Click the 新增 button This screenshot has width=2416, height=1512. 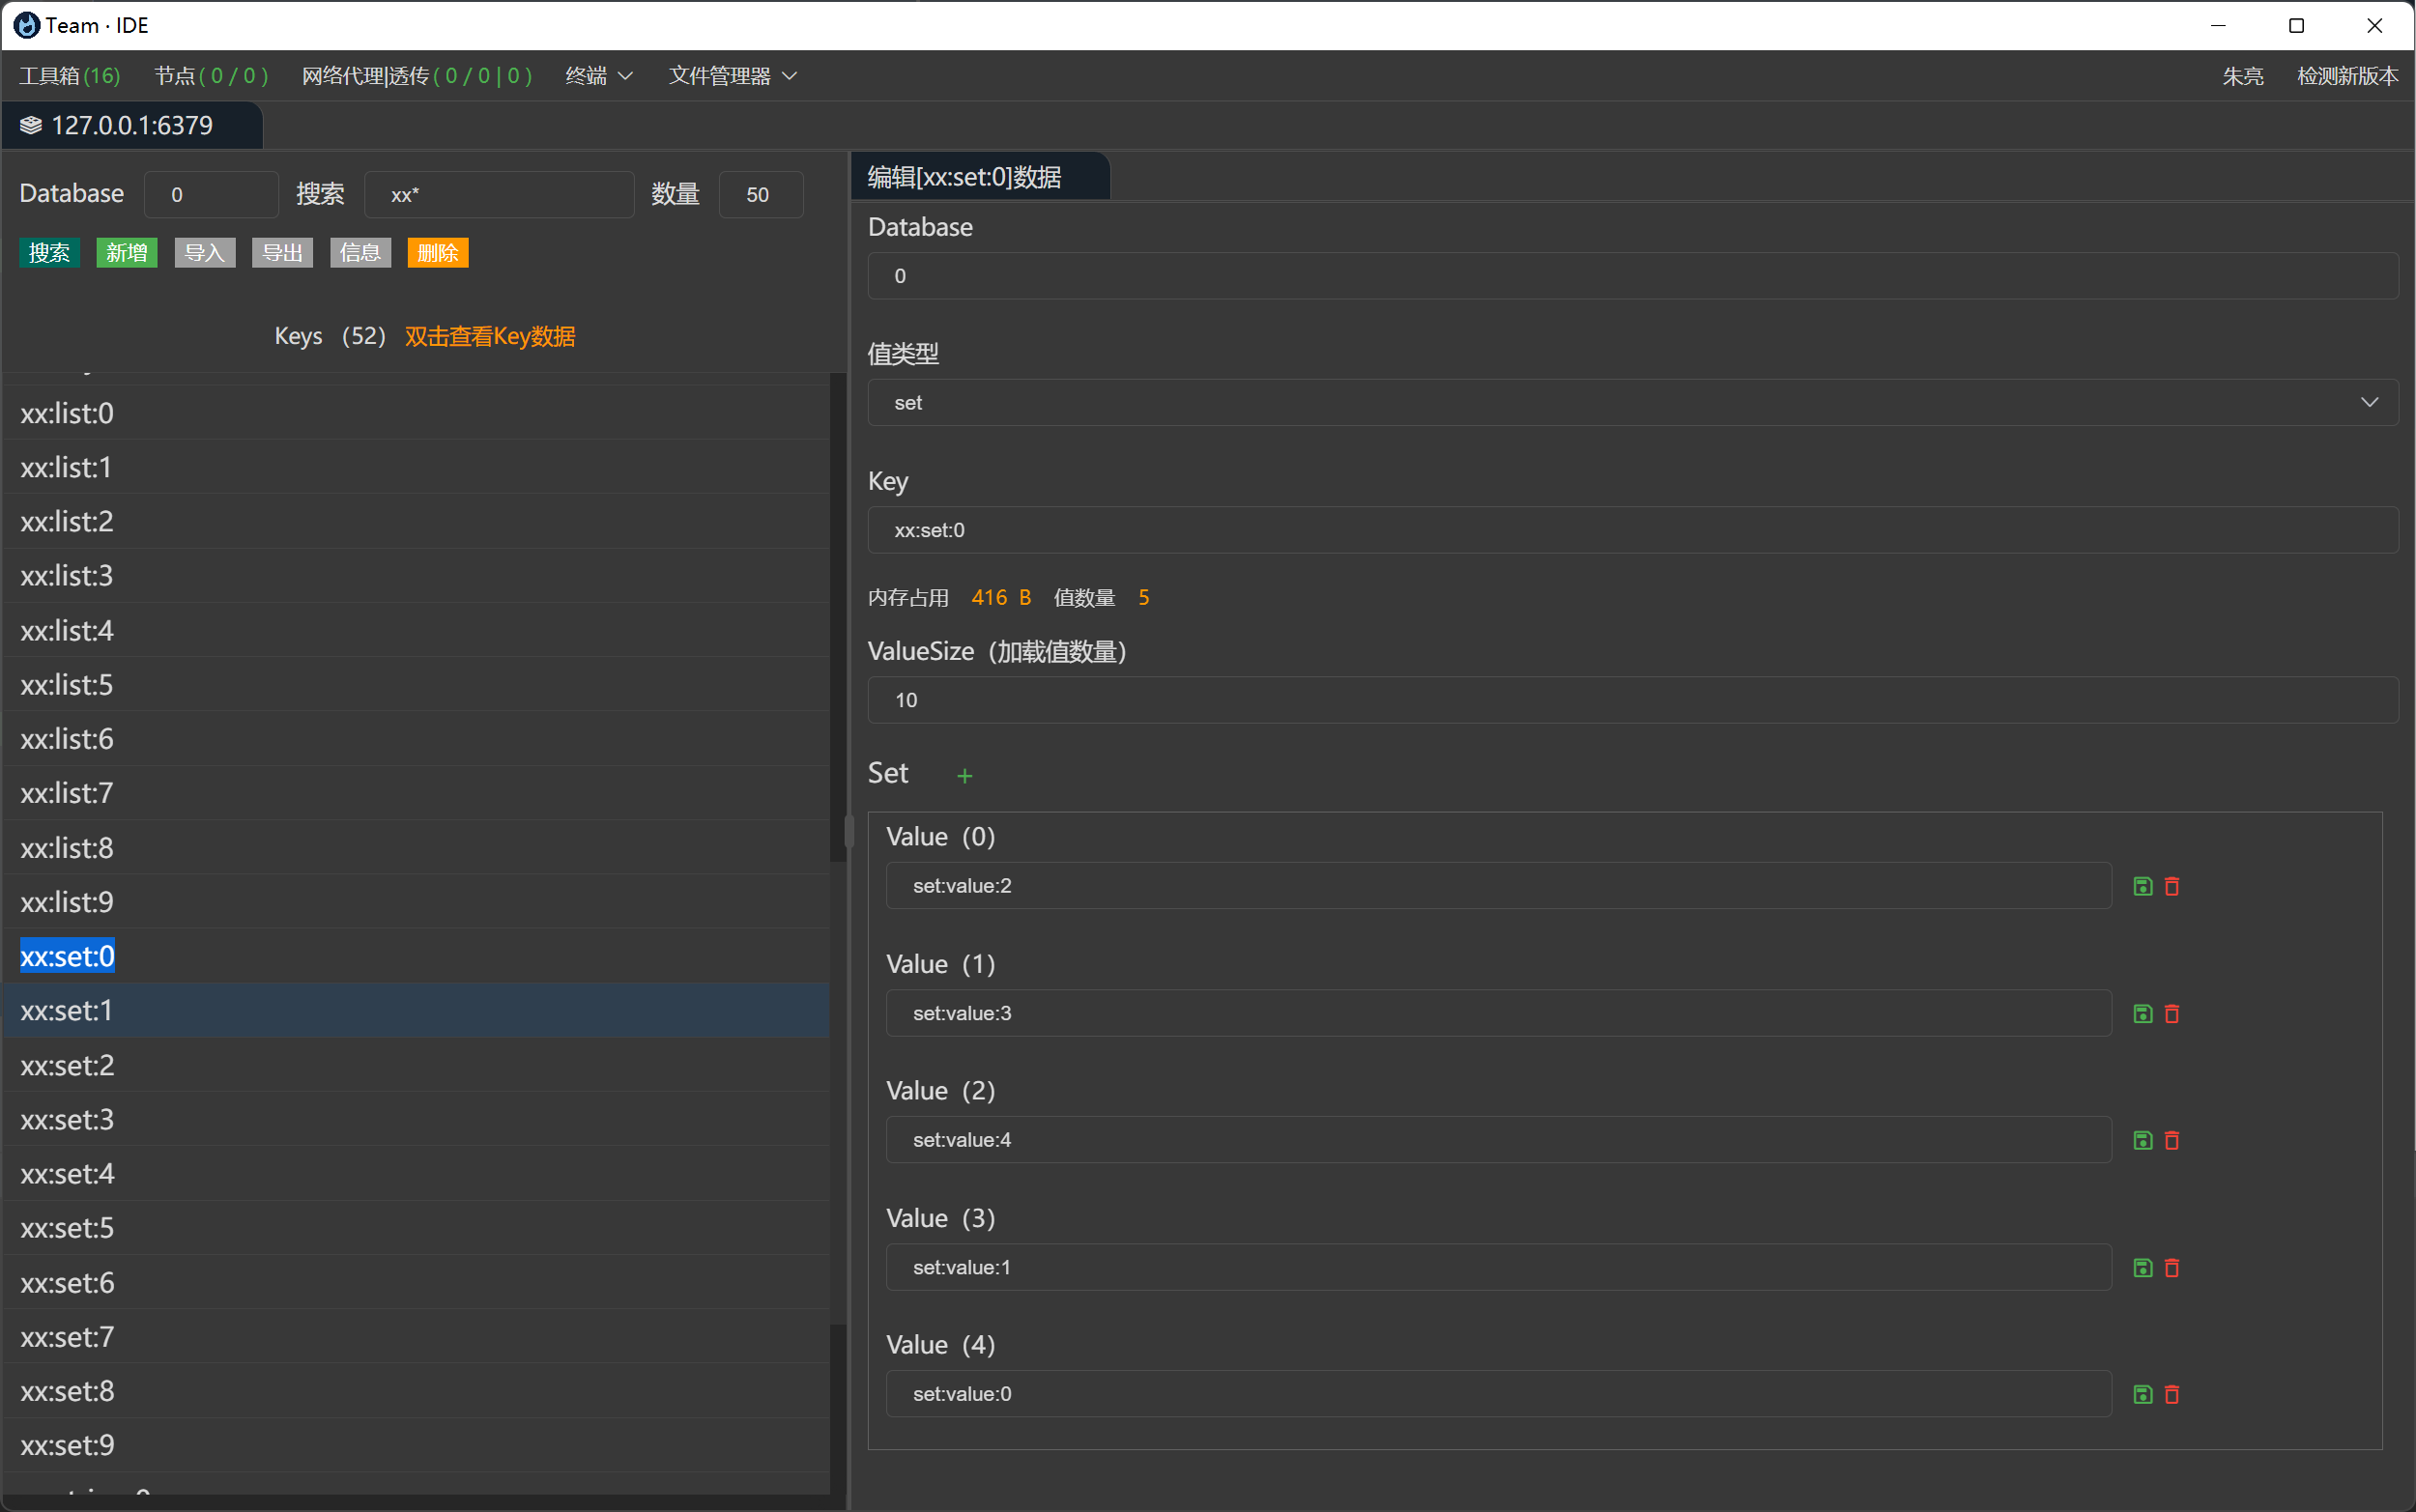click(127, 253)
